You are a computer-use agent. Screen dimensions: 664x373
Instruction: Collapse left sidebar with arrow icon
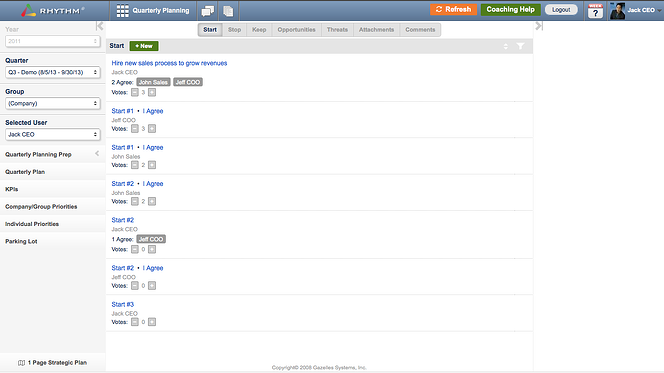point(100,26)
